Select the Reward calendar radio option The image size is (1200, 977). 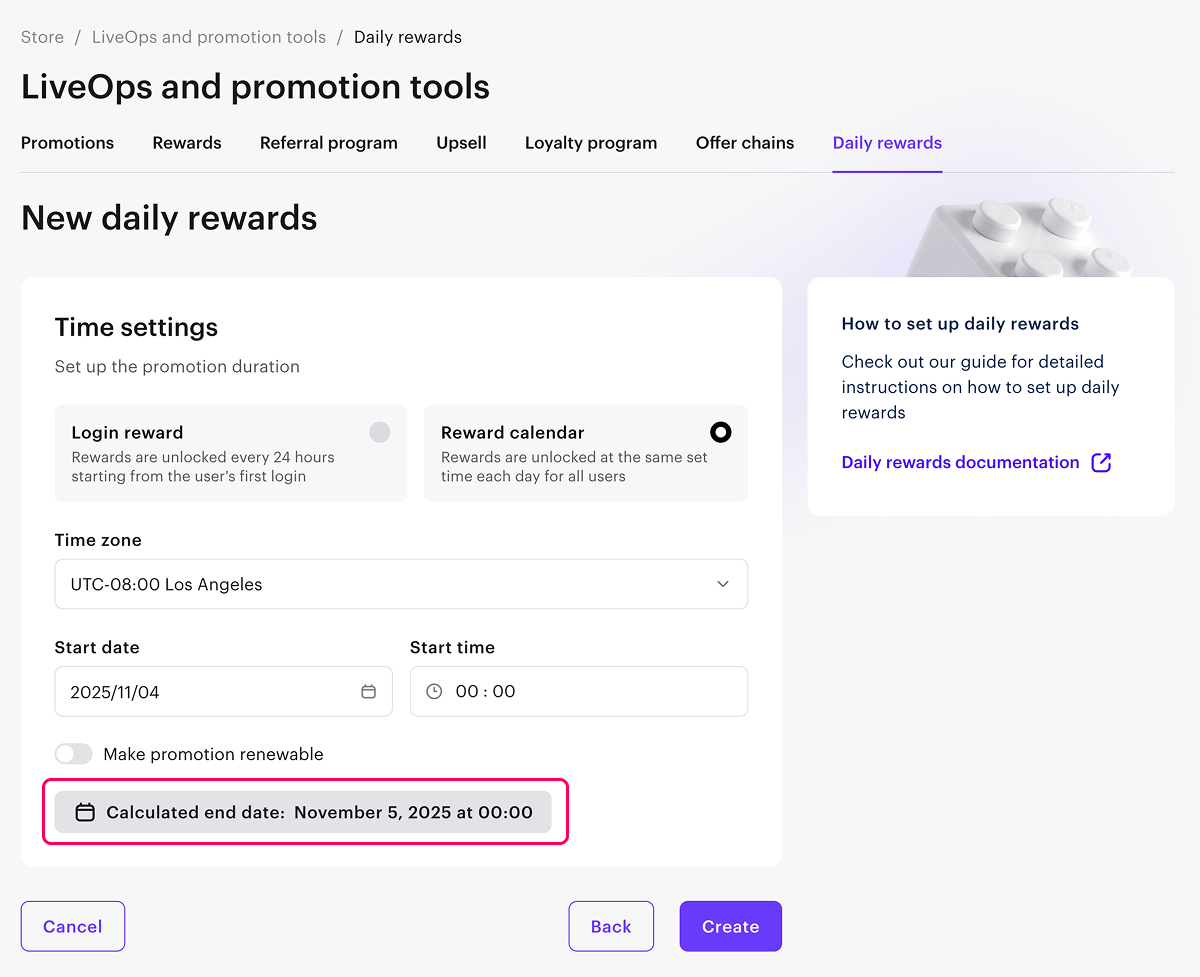pyautogui.click(x=720, y=432)
